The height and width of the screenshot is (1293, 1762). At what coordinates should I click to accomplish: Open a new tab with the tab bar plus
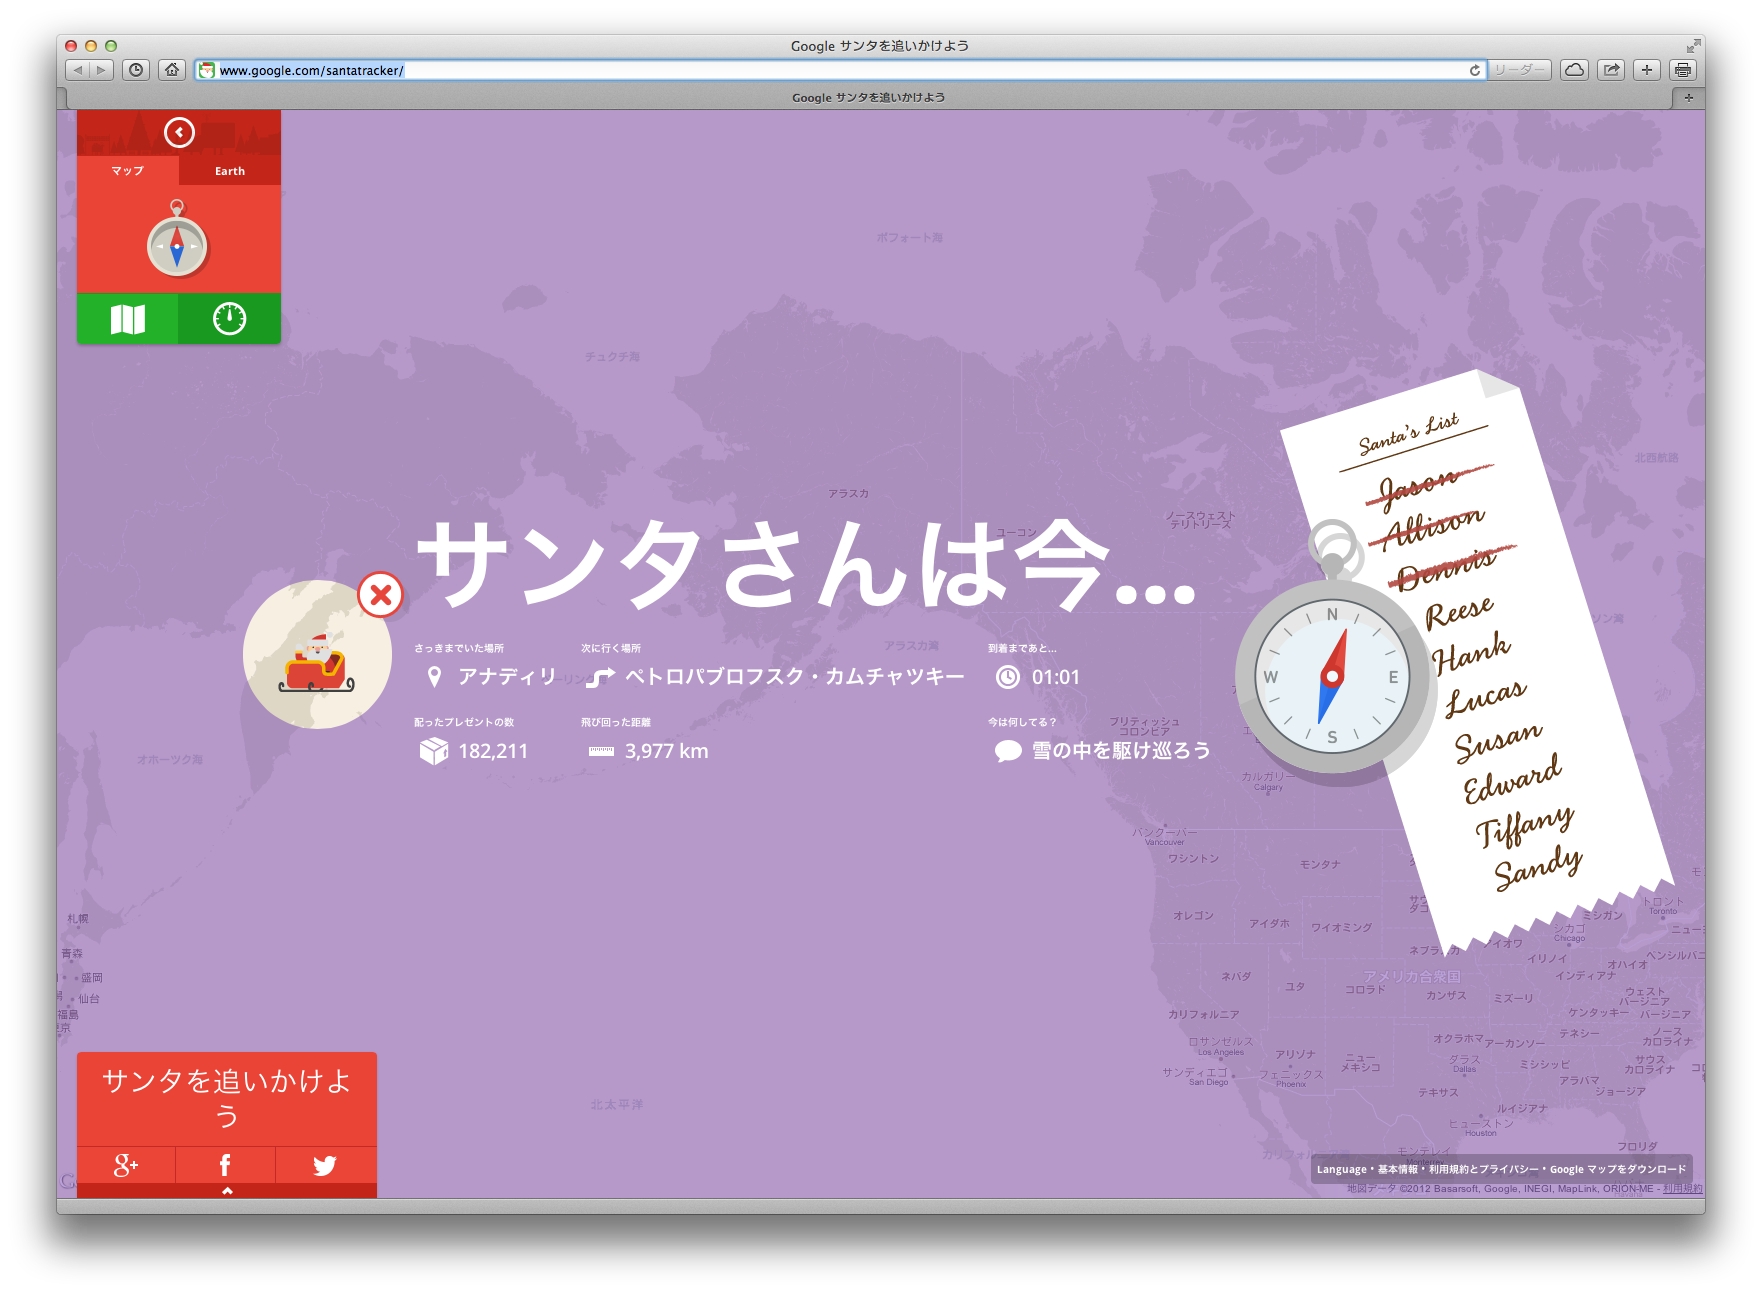coord(1689,97)
